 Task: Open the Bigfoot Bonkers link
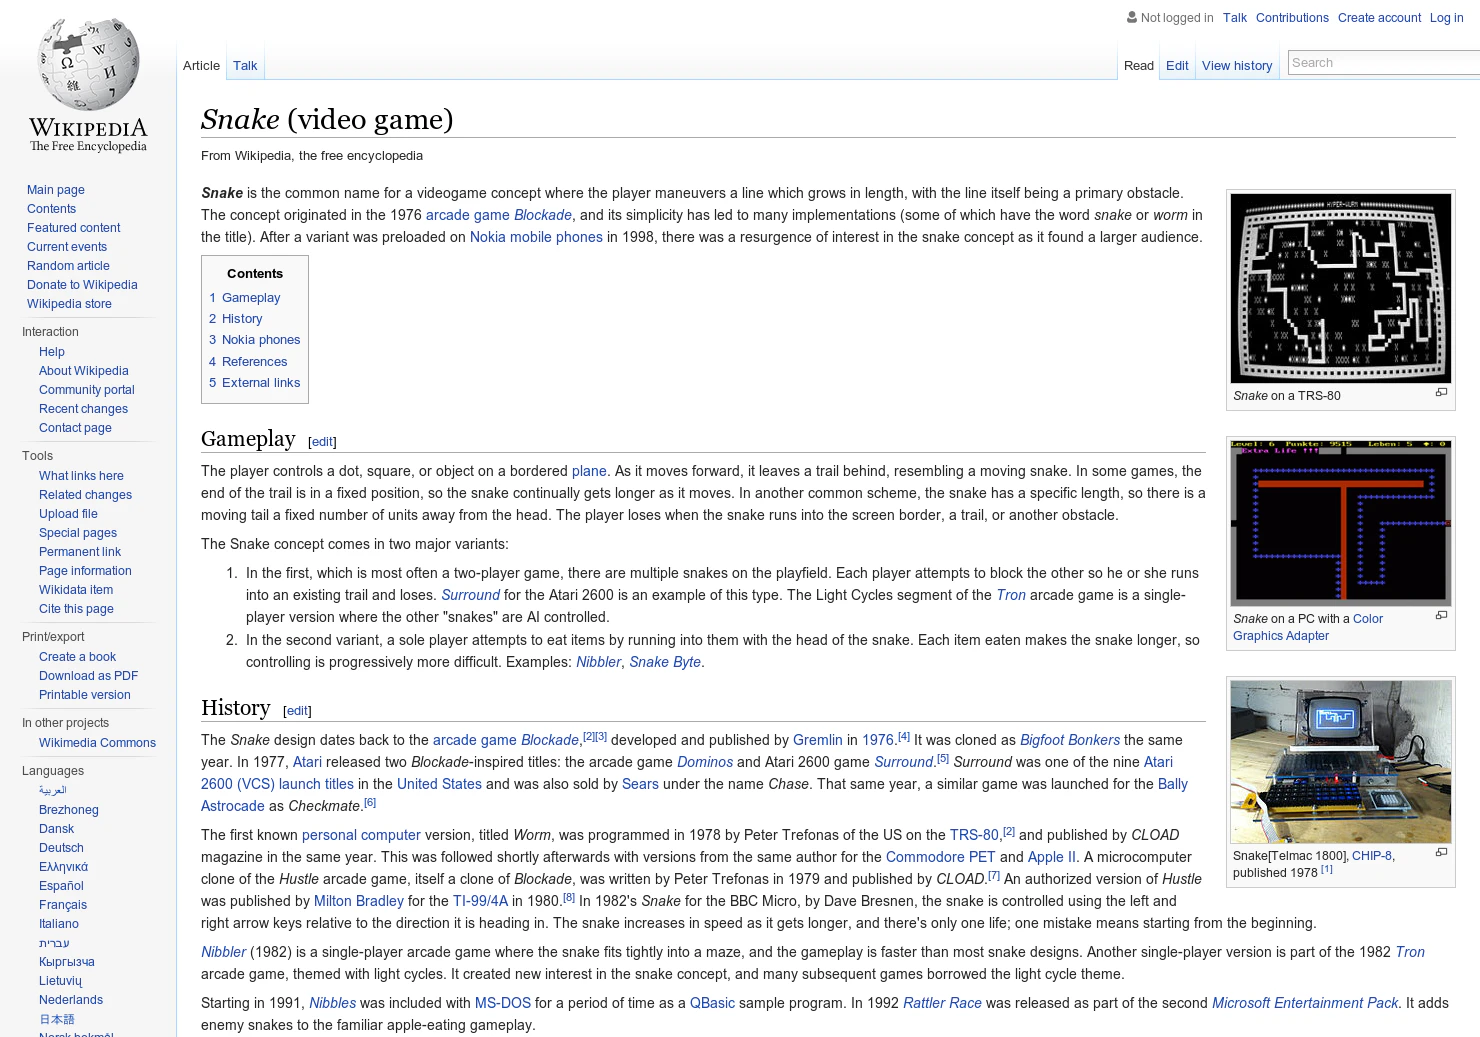(1070, 740)
